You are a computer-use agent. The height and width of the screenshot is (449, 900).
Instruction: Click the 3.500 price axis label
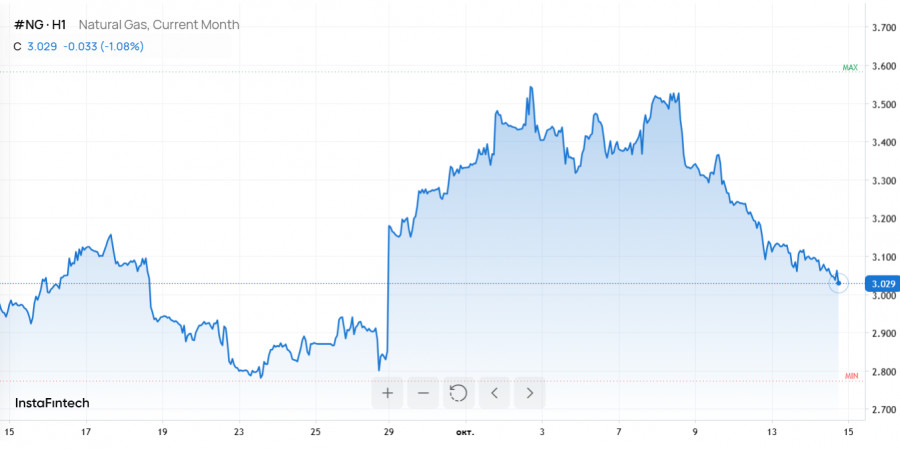click(881, 104)
